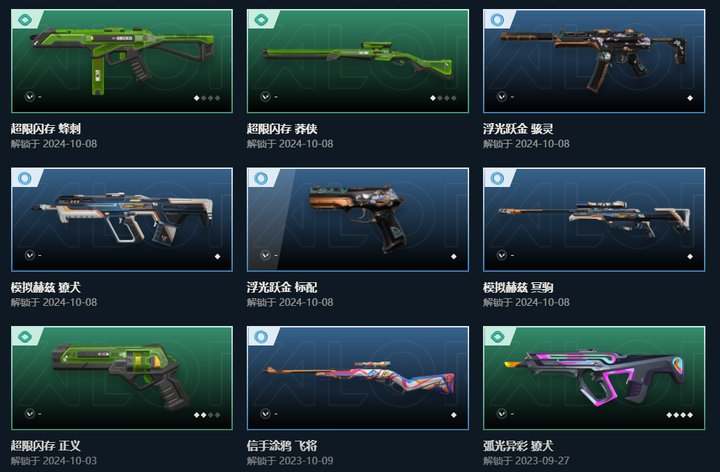
Task: Open the 超限闪存 莽侠 skin name link
Action: (282, 129)
